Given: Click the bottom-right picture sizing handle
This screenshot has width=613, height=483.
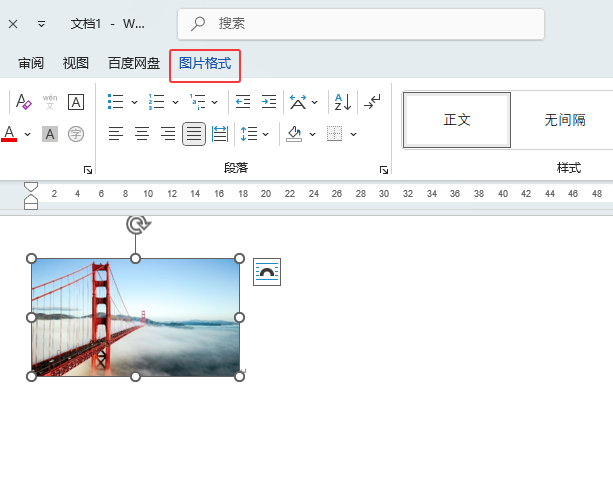Looking at the screenshot, I should click(x=239, y=376).
